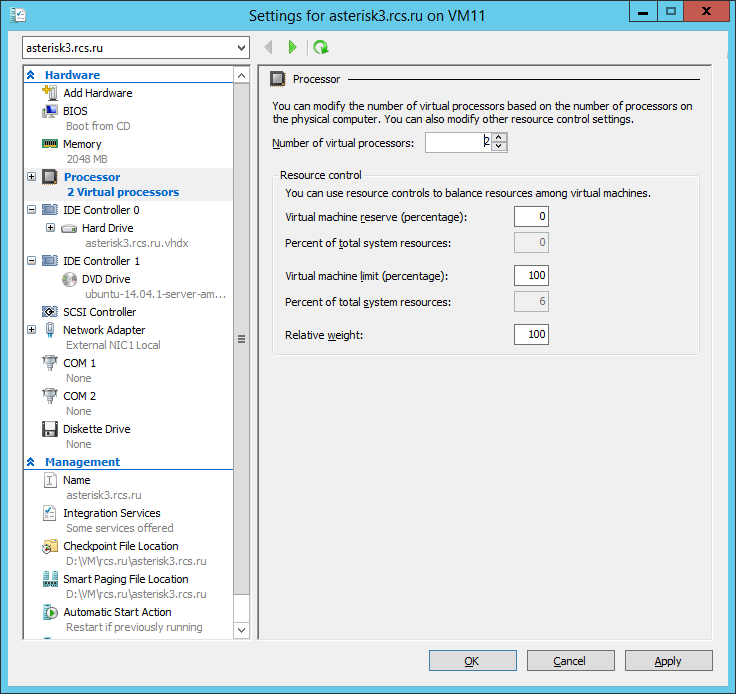Select SCSI Controller in the tree
Viewport: 736px width, 694px height.
(x=100, y=312)
